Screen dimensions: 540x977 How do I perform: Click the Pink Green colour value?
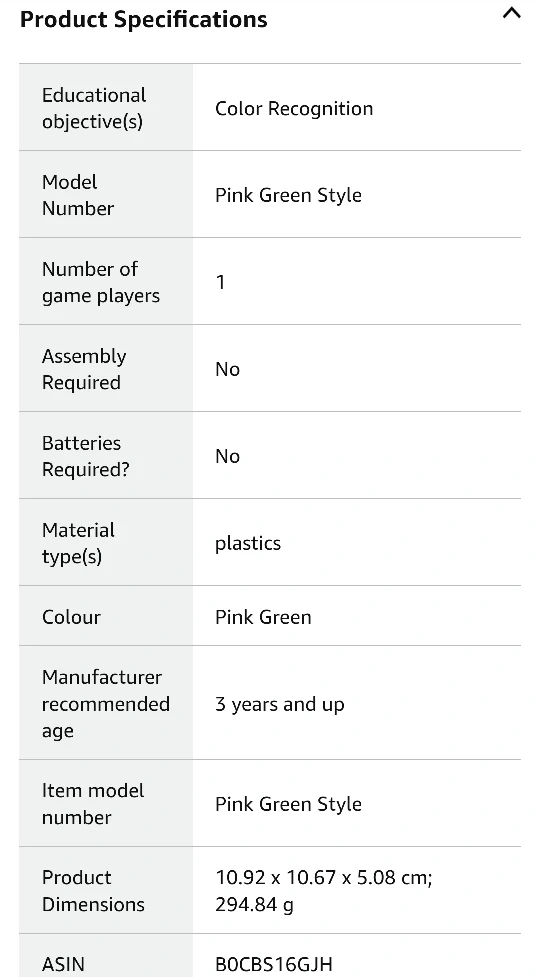click(x=263, y=617)
